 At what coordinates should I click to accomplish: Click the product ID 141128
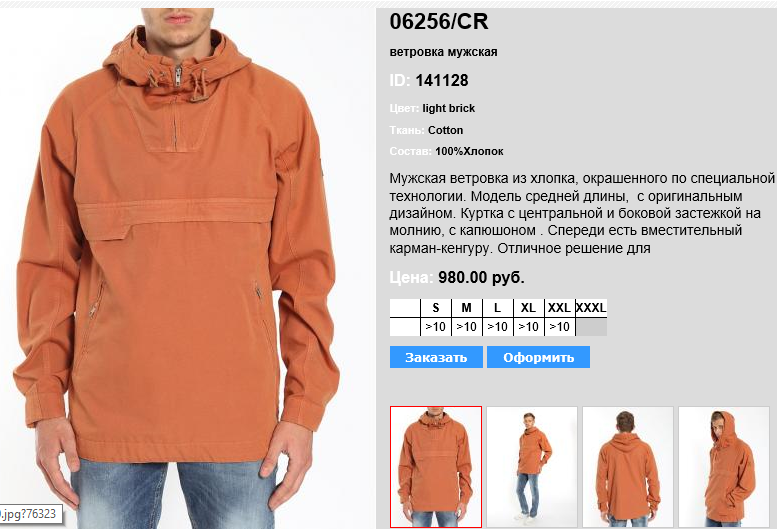[x=442, y=80]
